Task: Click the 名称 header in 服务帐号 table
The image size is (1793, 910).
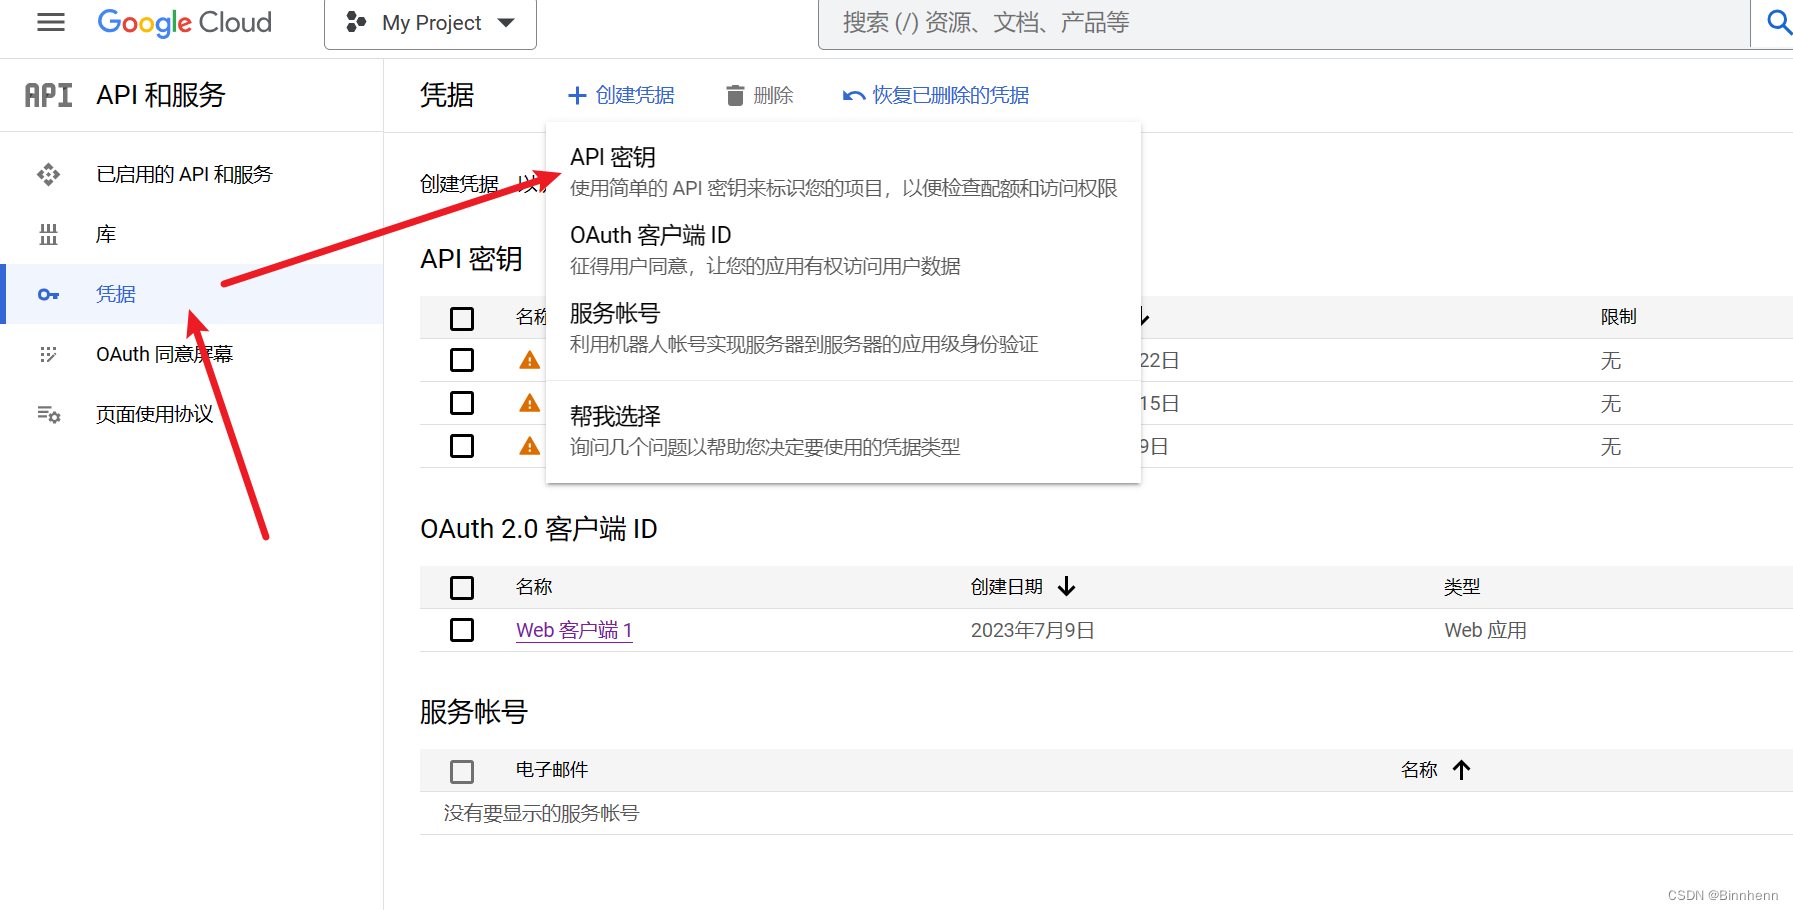Action: [1419, 770]
